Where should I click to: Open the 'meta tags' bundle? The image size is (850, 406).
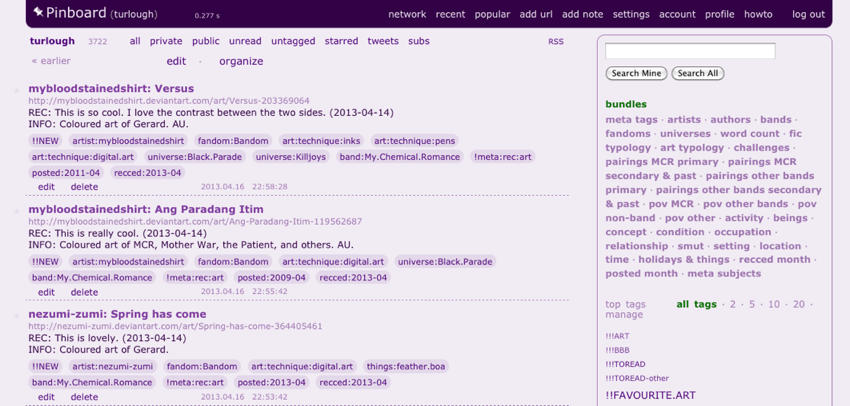[x=631, y=120]
